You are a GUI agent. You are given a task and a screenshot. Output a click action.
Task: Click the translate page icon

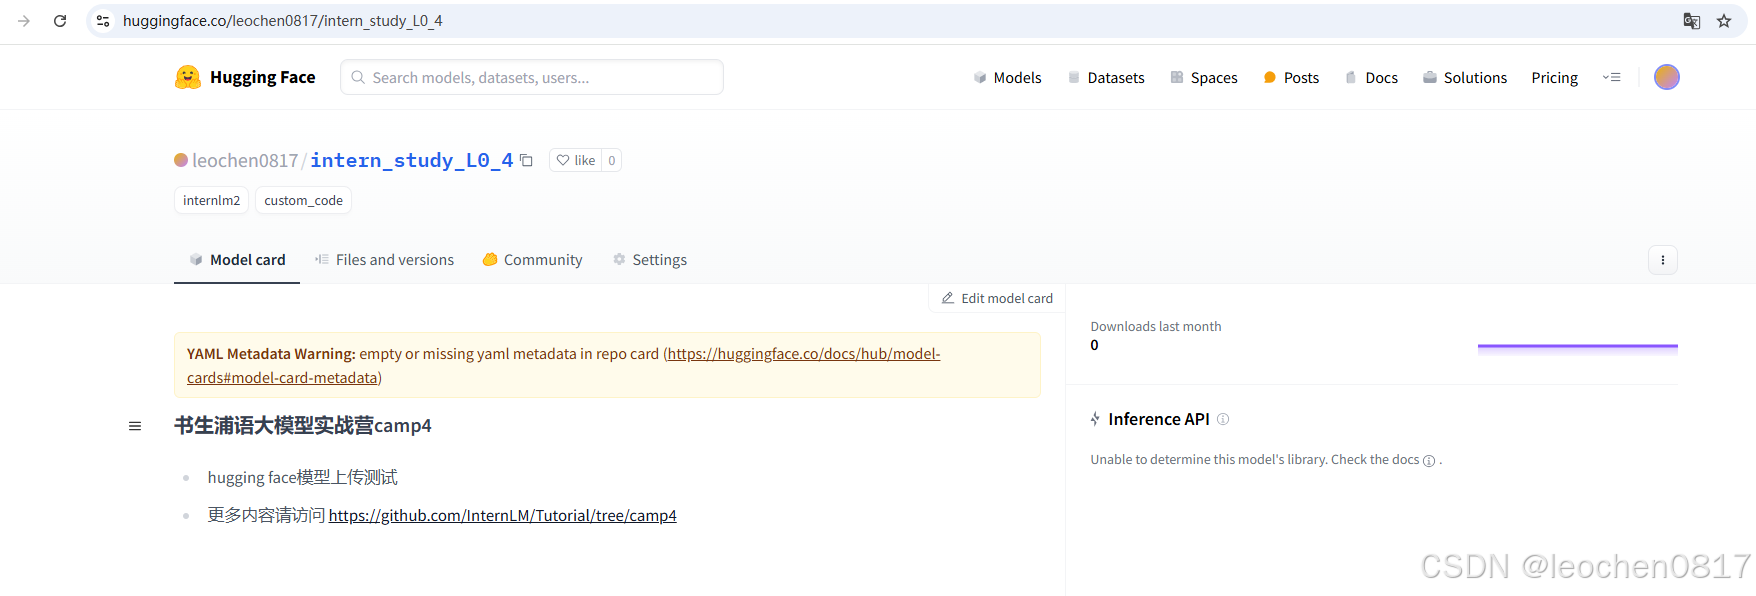coord(1692,21)
